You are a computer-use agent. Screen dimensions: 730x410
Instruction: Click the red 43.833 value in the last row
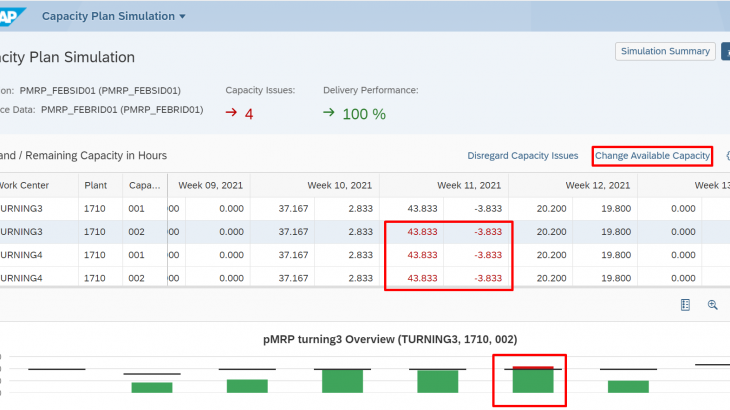[422, 278]
